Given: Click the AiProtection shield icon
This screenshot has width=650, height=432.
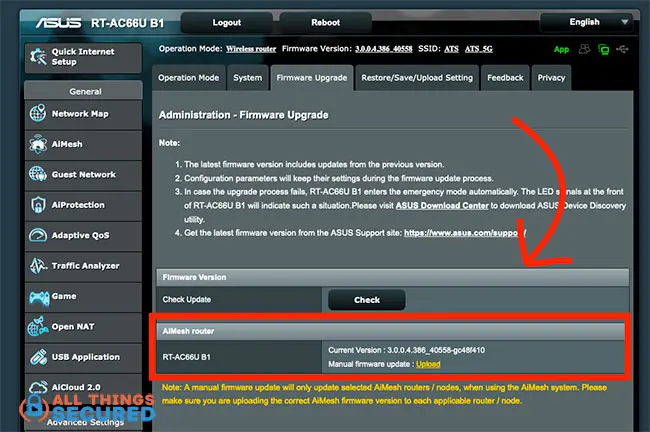Looking at the screenshot, I should [x=38, y=204].
